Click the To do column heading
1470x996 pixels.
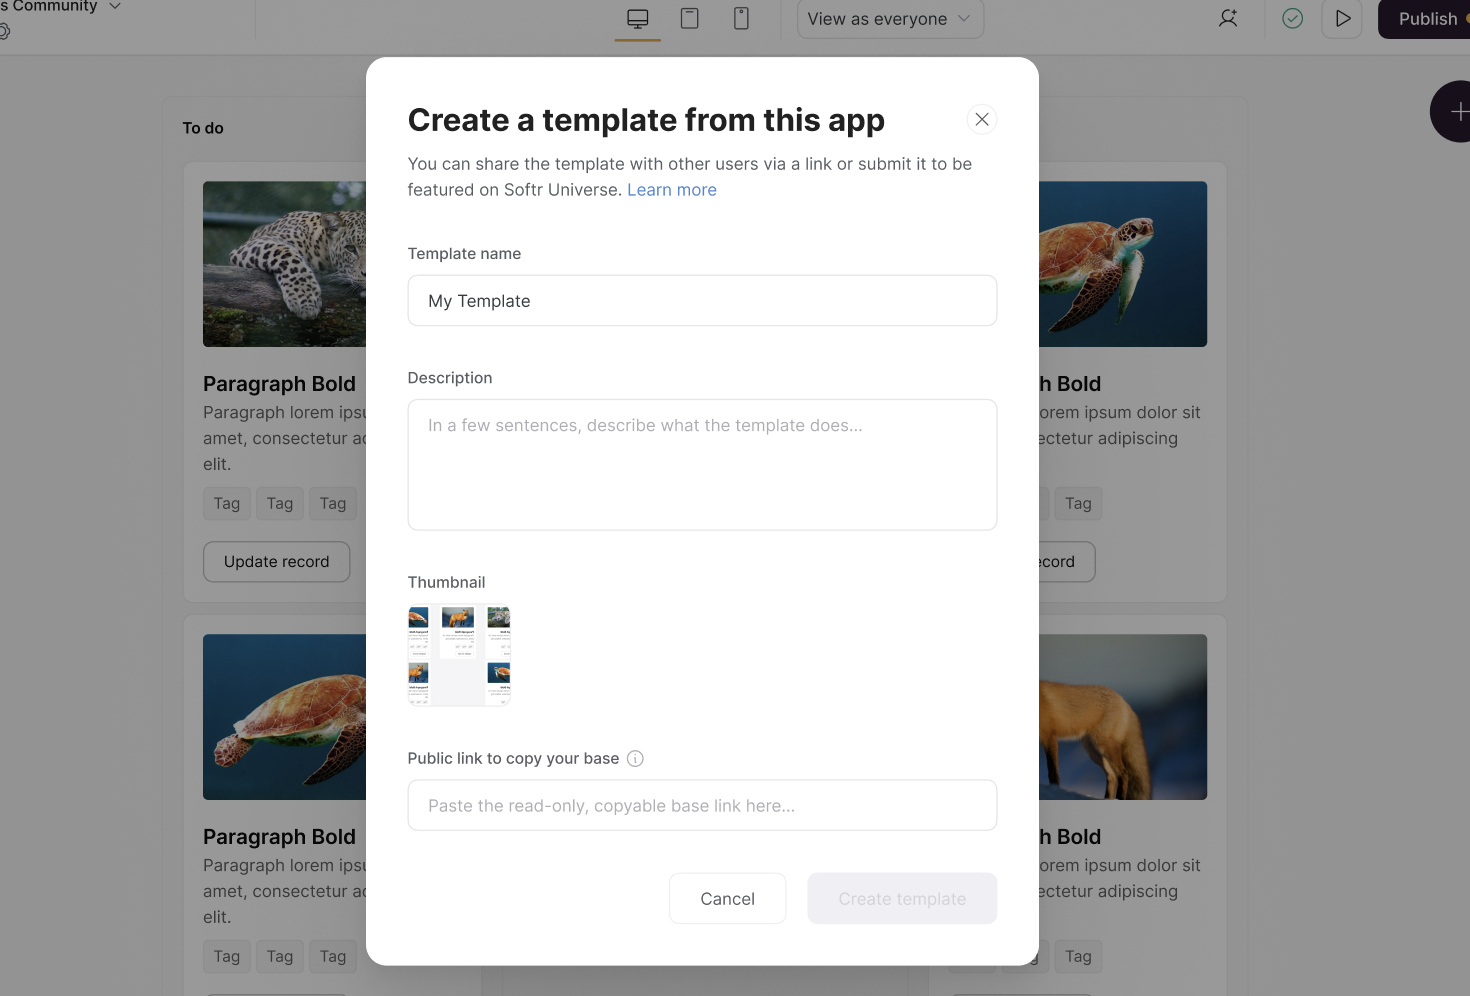(203, 128)
